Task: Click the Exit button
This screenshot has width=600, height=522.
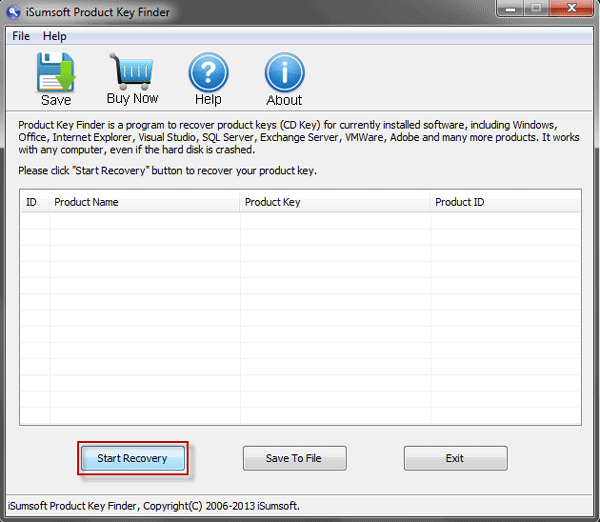Action: click(x=456, y=458)
